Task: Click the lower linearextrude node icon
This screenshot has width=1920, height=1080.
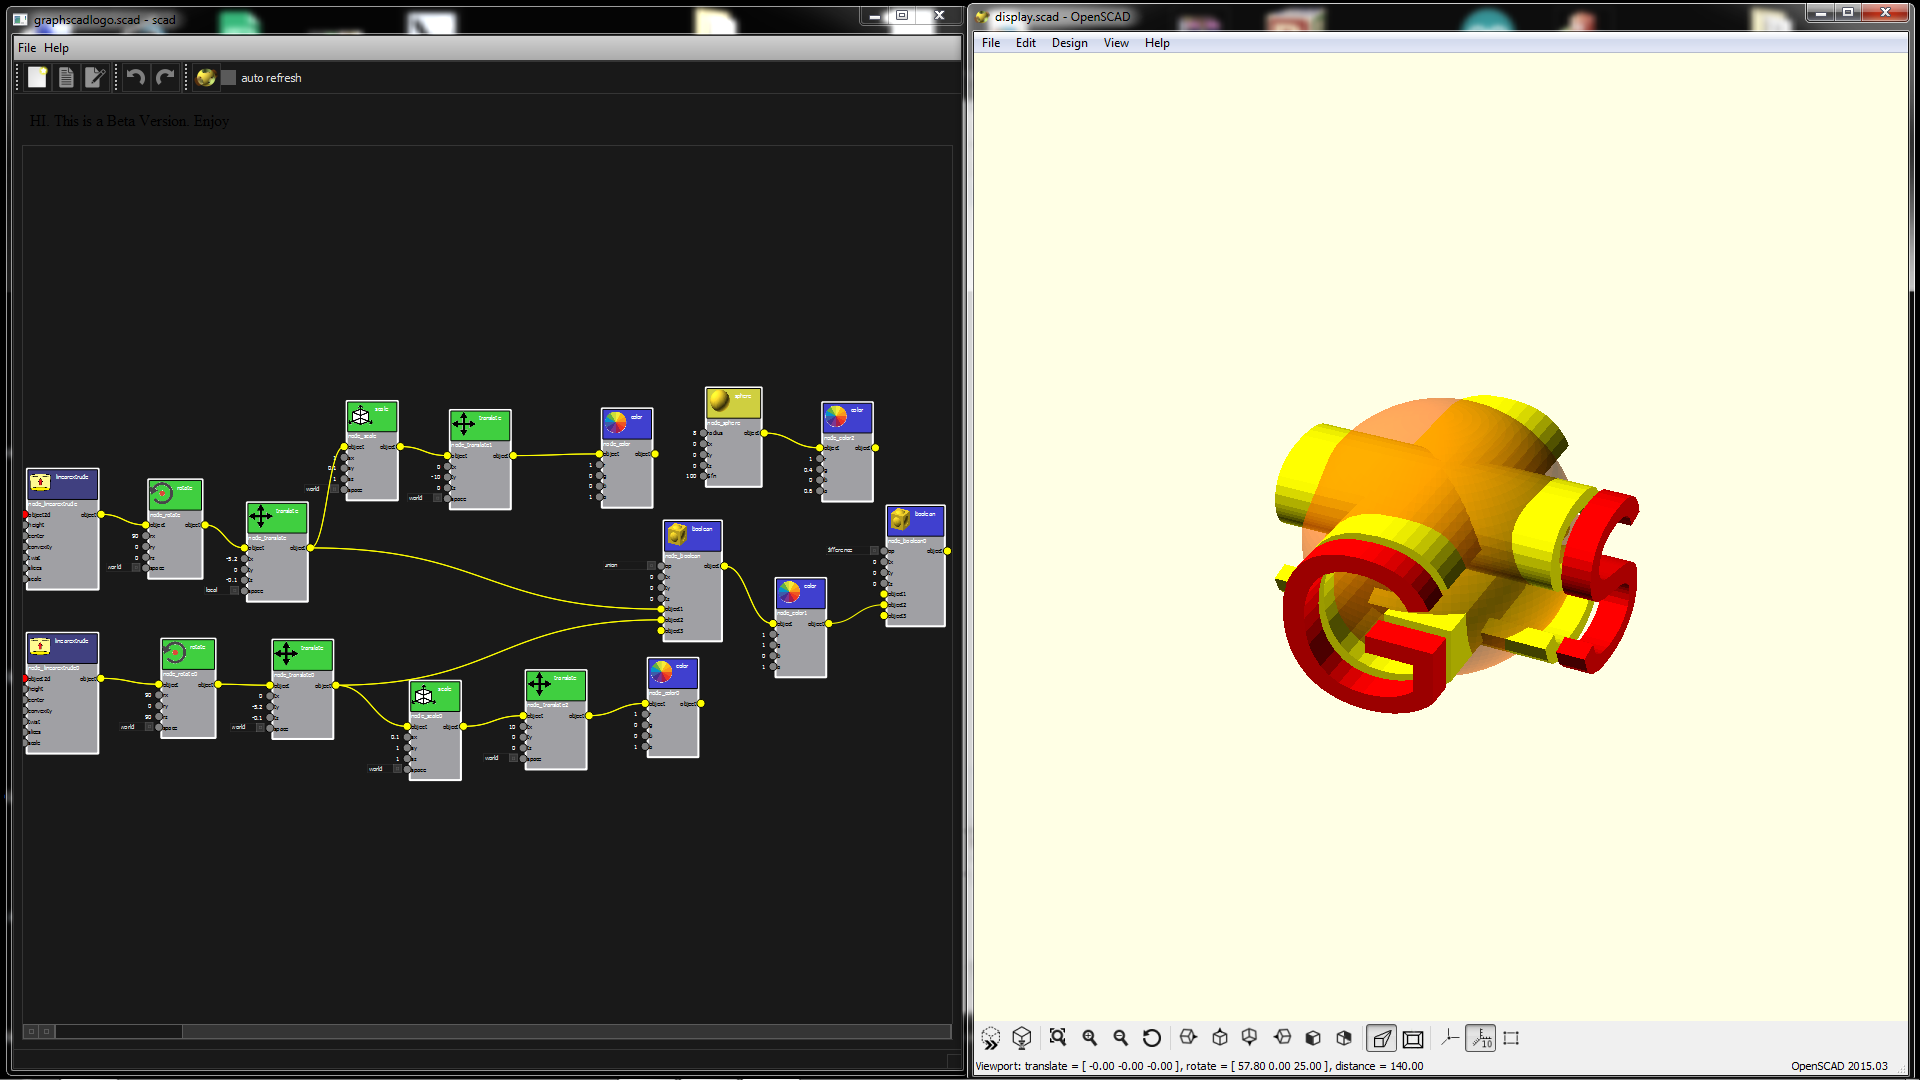Action: point(40,647)
